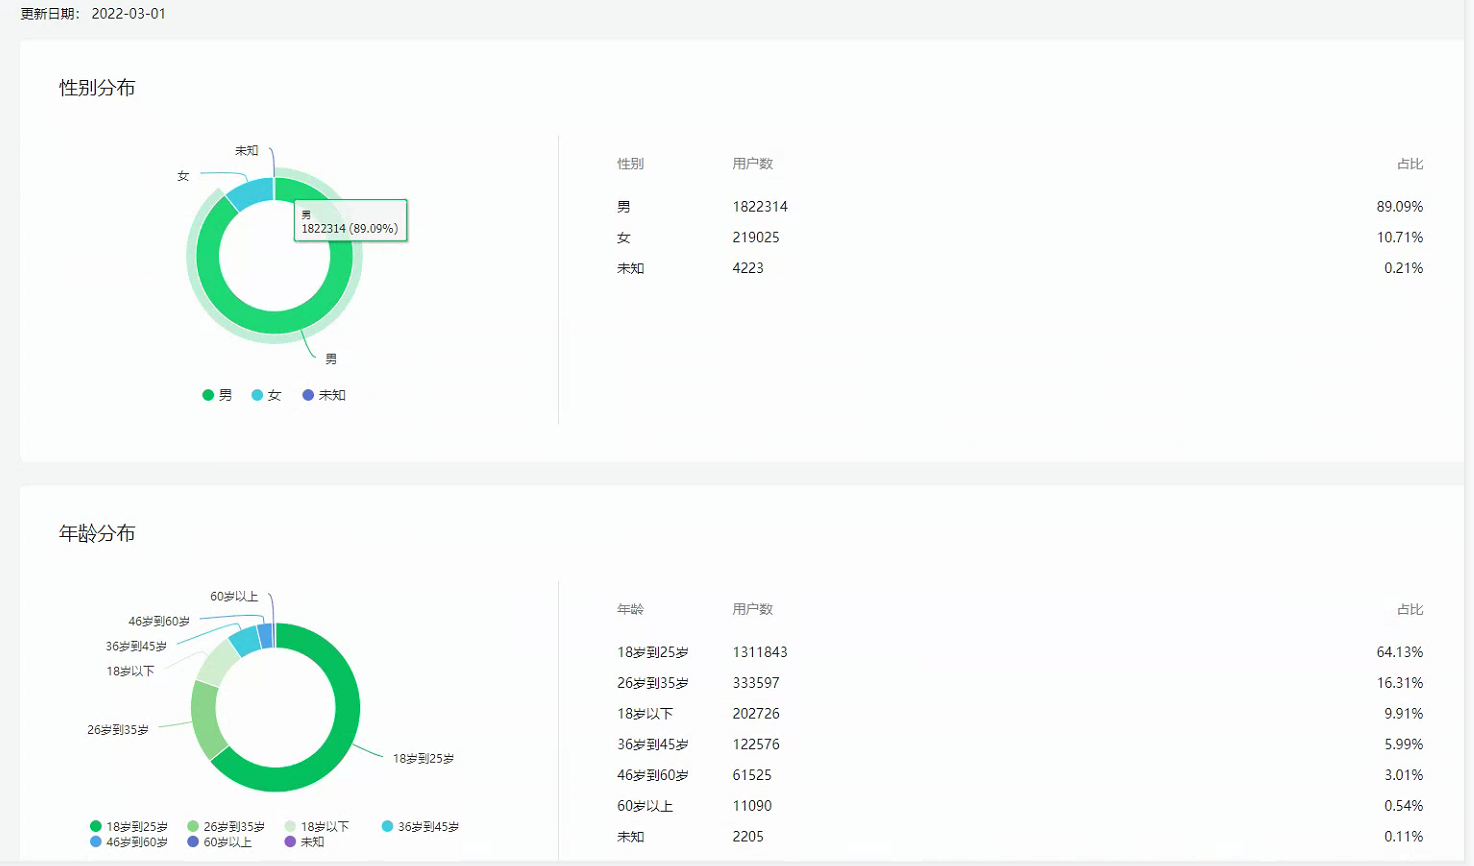Toggle the 18岁以下 legend item below age chart
The image size is (1474, 866).
[x=317, y=827]
